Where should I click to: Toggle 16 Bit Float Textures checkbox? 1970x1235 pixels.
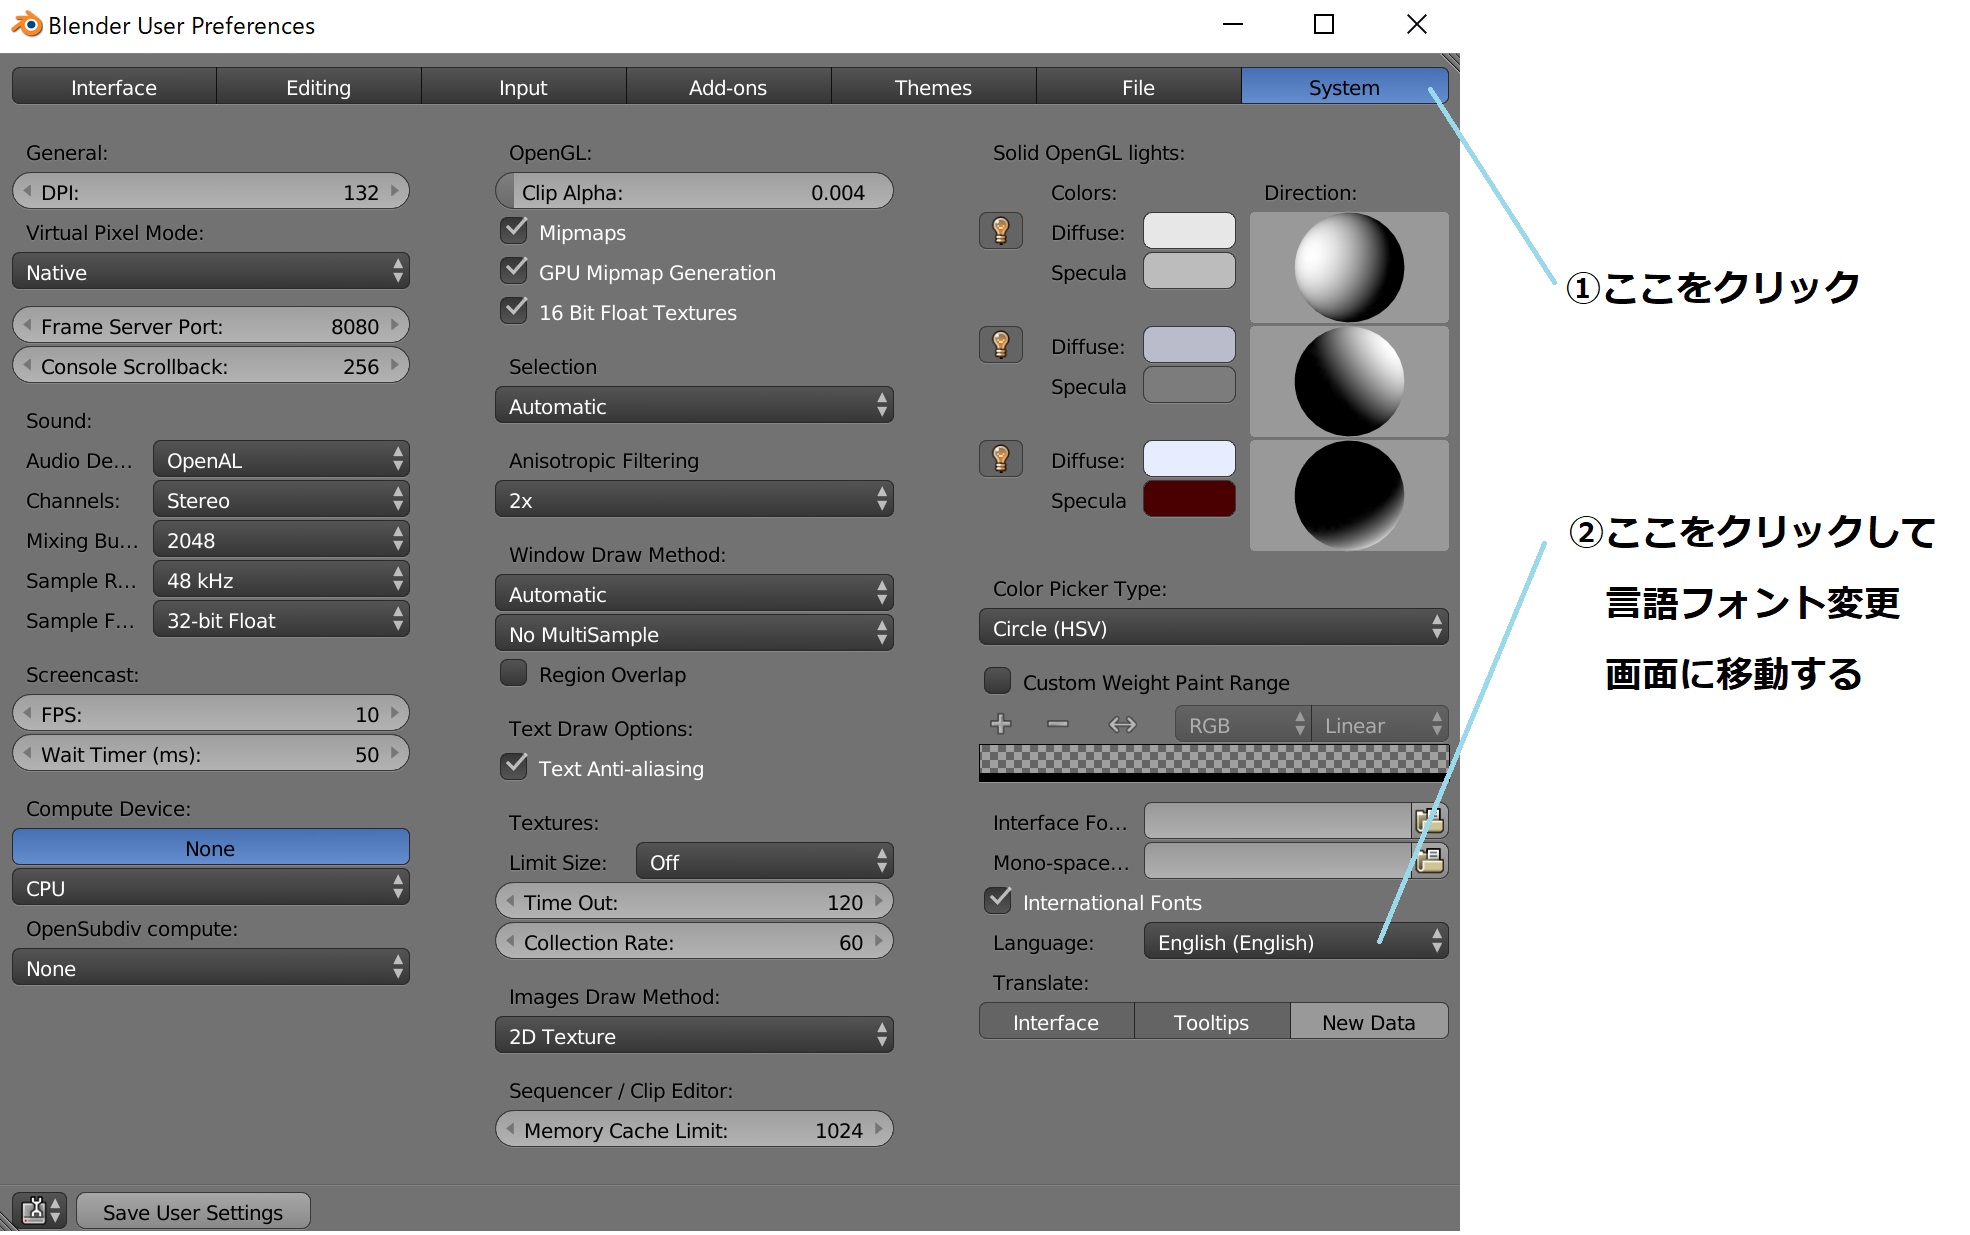[514, 310]
